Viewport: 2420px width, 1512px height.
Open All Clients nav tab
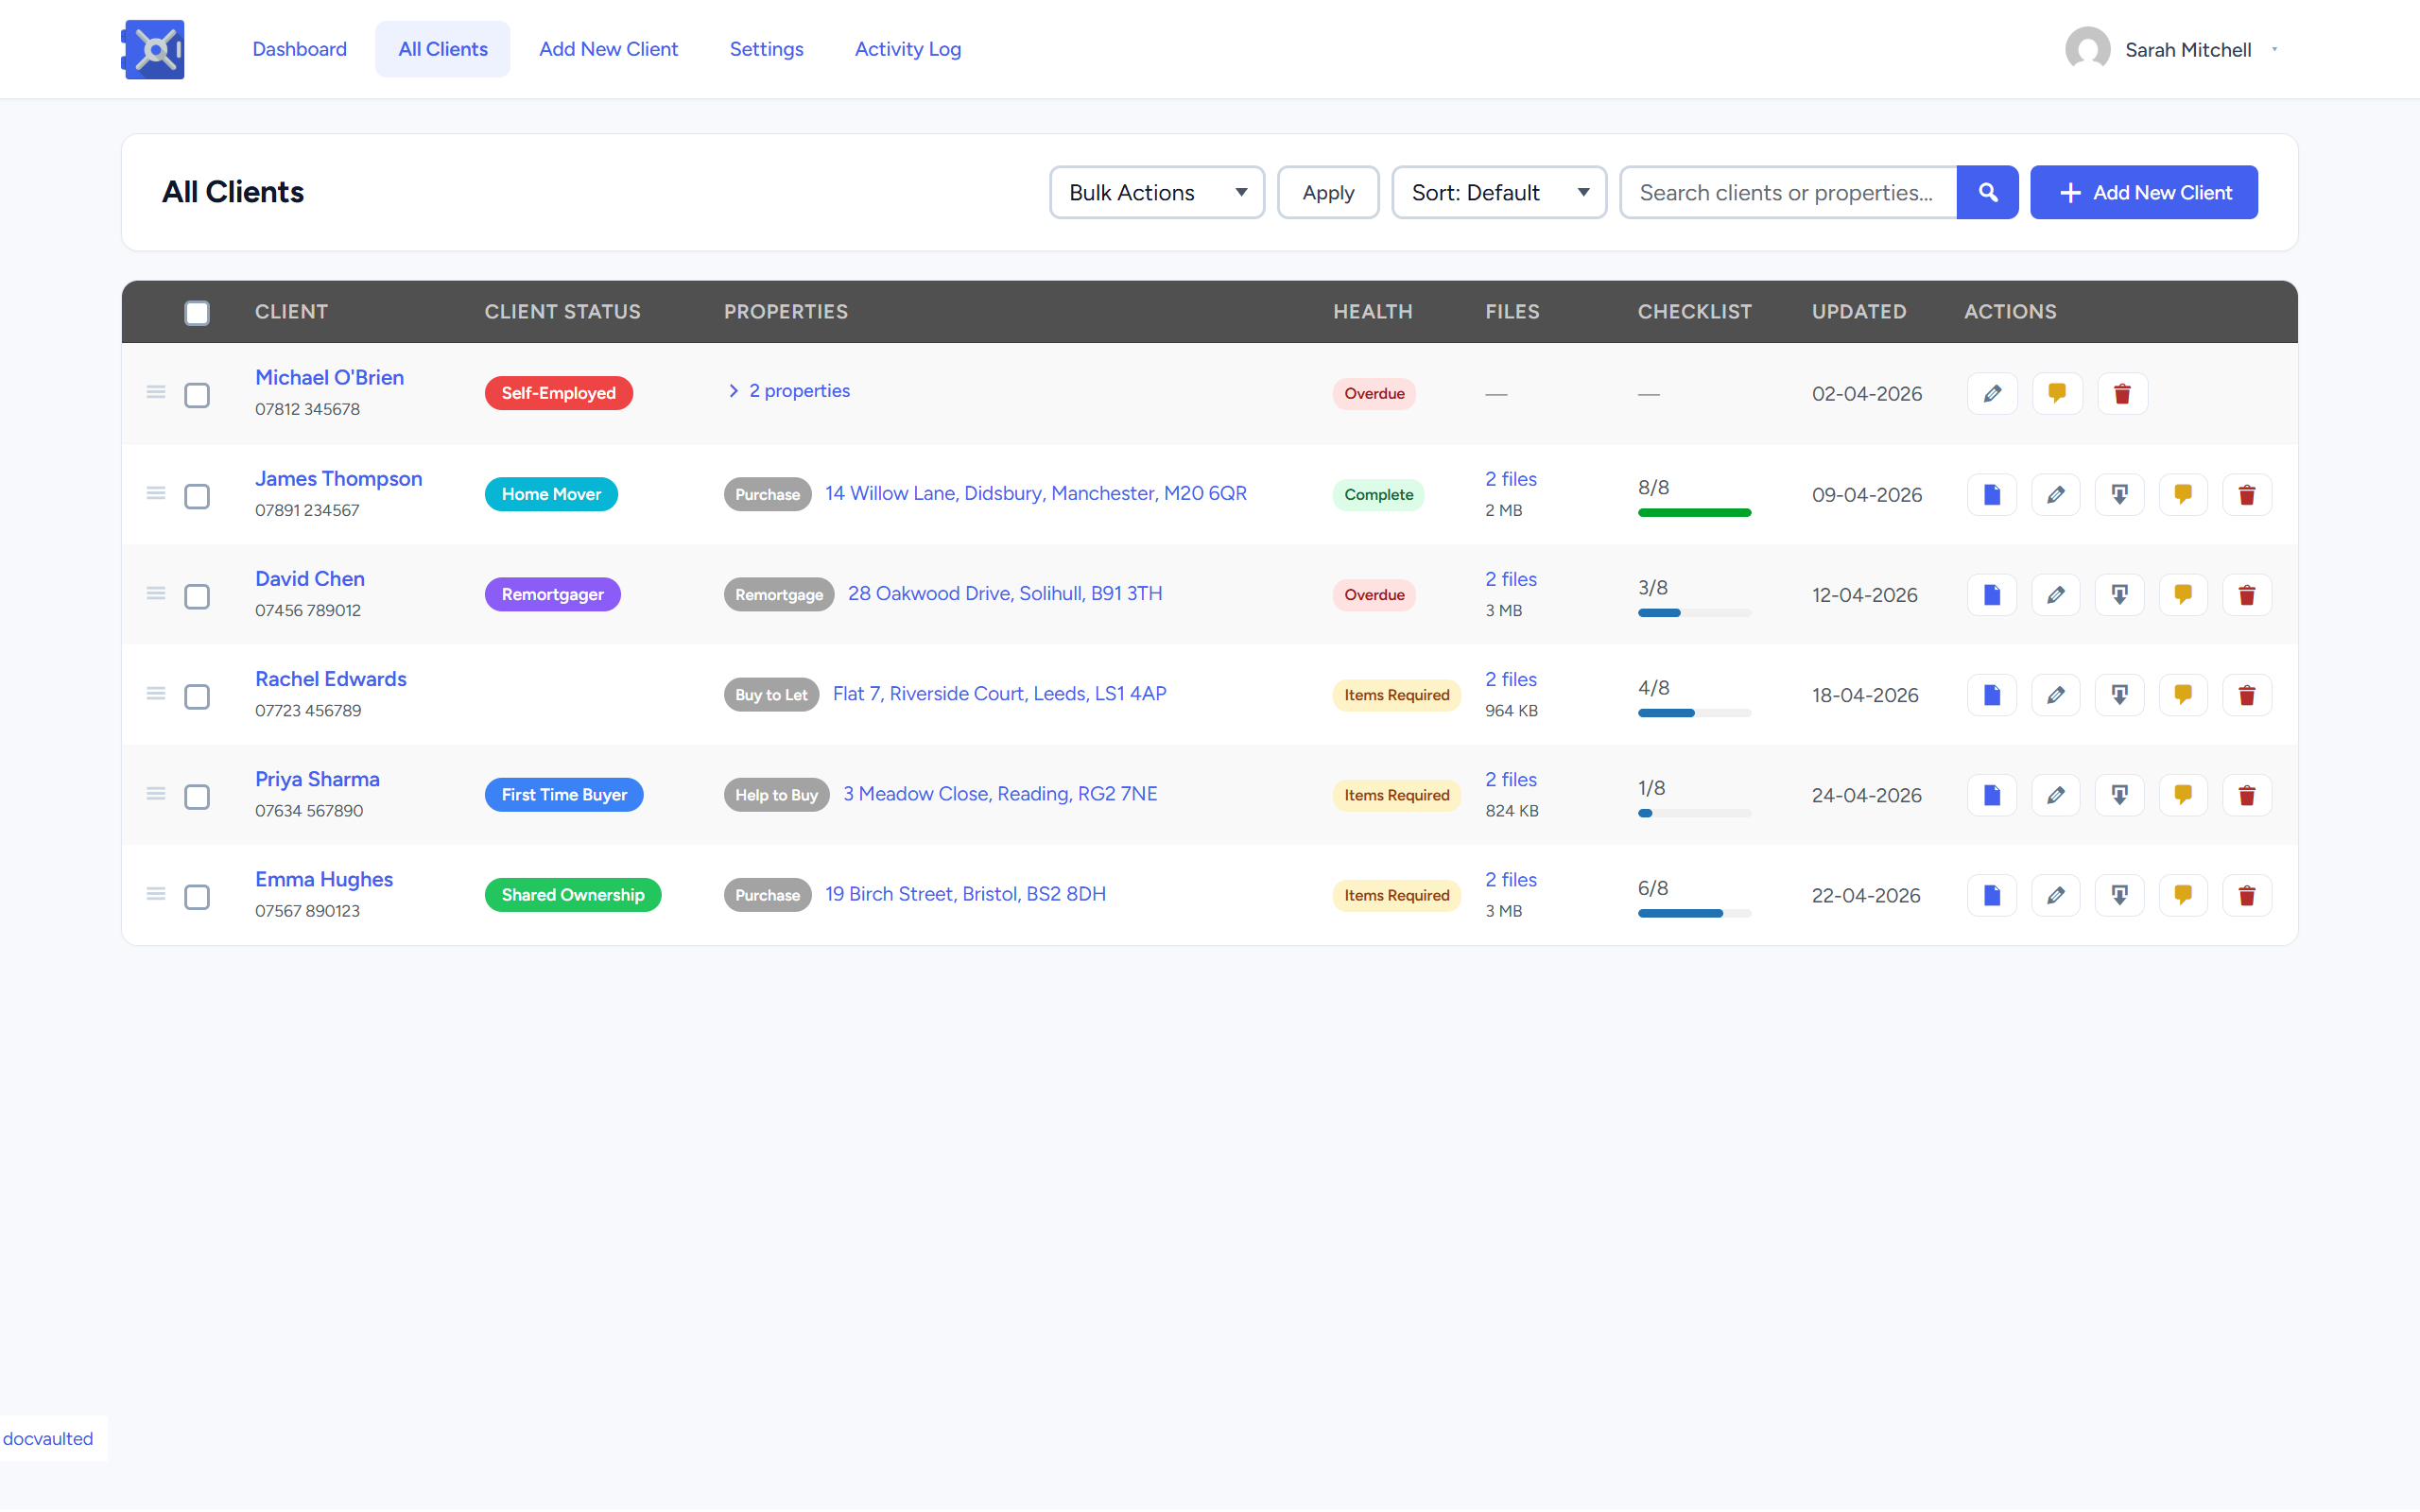tap(442, 49)
